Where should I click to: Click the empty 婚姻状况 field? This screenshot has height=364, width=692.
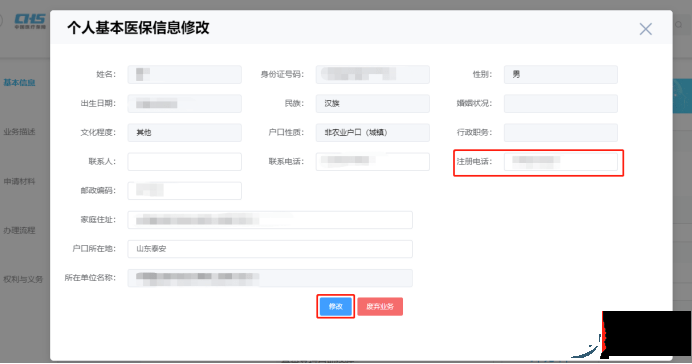(x=560, y=104)
